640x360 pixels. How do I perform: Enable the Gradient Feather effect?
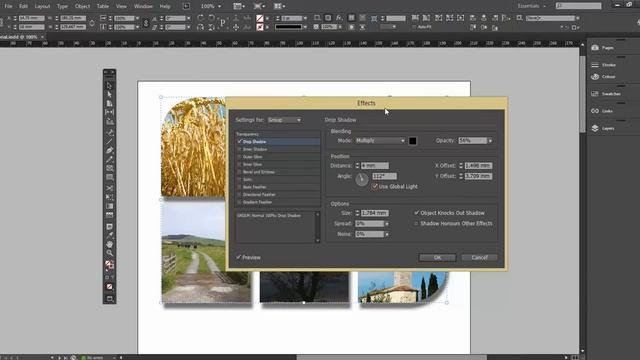[x=240, y=202]
